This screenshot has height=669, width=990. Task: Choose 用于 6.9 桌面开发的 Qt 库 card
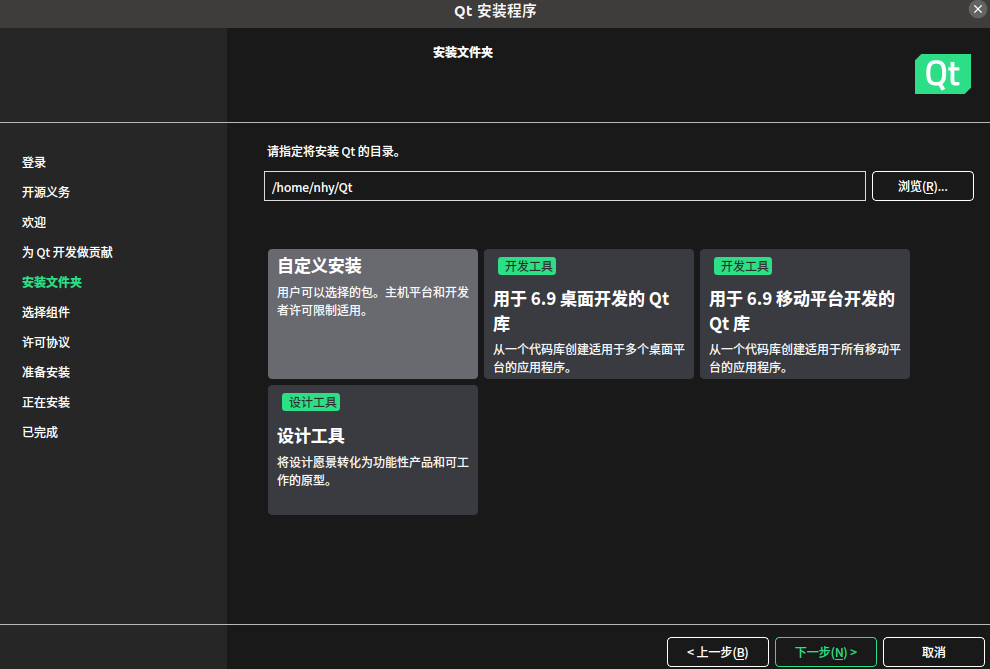(x=588, y=314)
